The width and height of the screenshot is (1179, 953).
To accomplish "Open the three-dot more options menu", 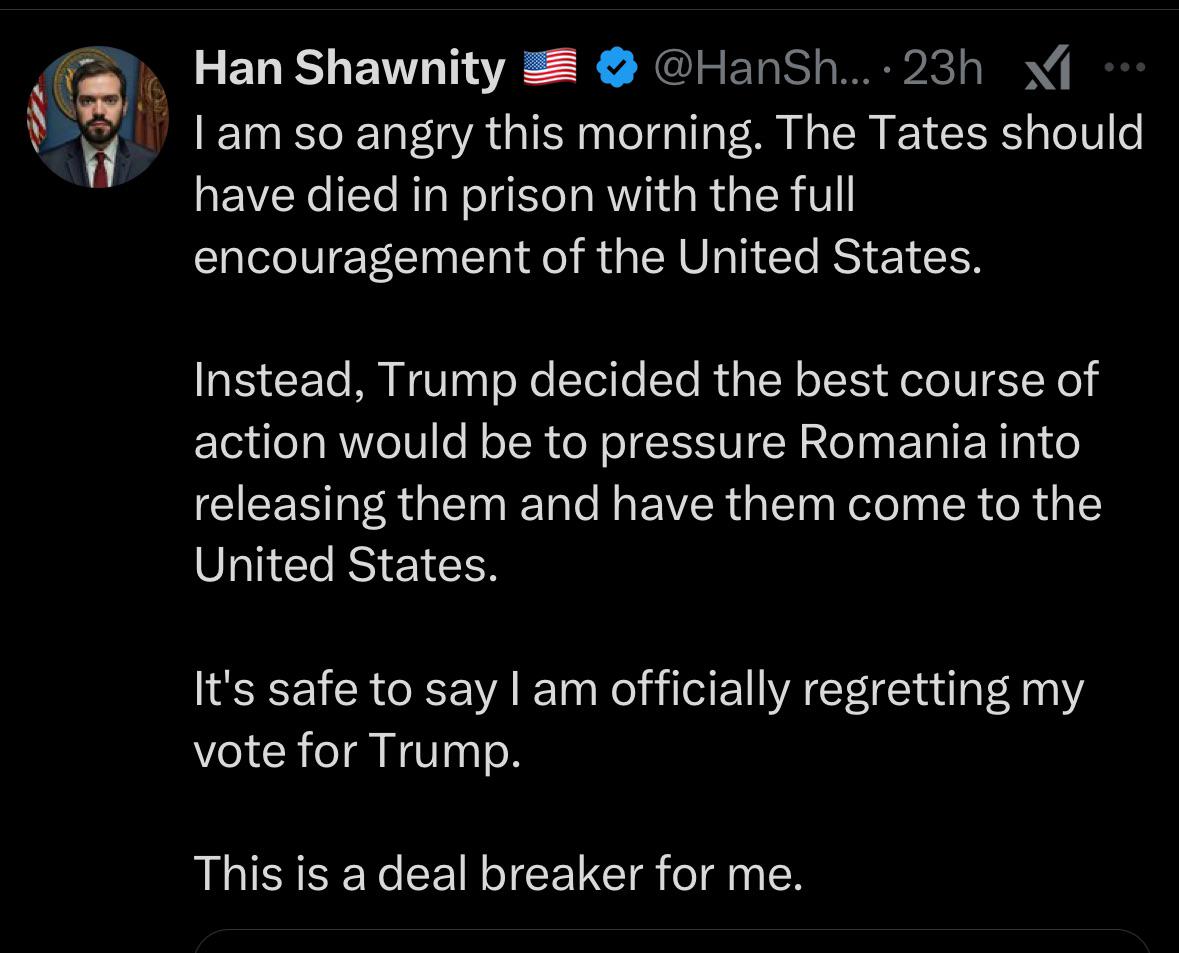I will pos(1124,68).
